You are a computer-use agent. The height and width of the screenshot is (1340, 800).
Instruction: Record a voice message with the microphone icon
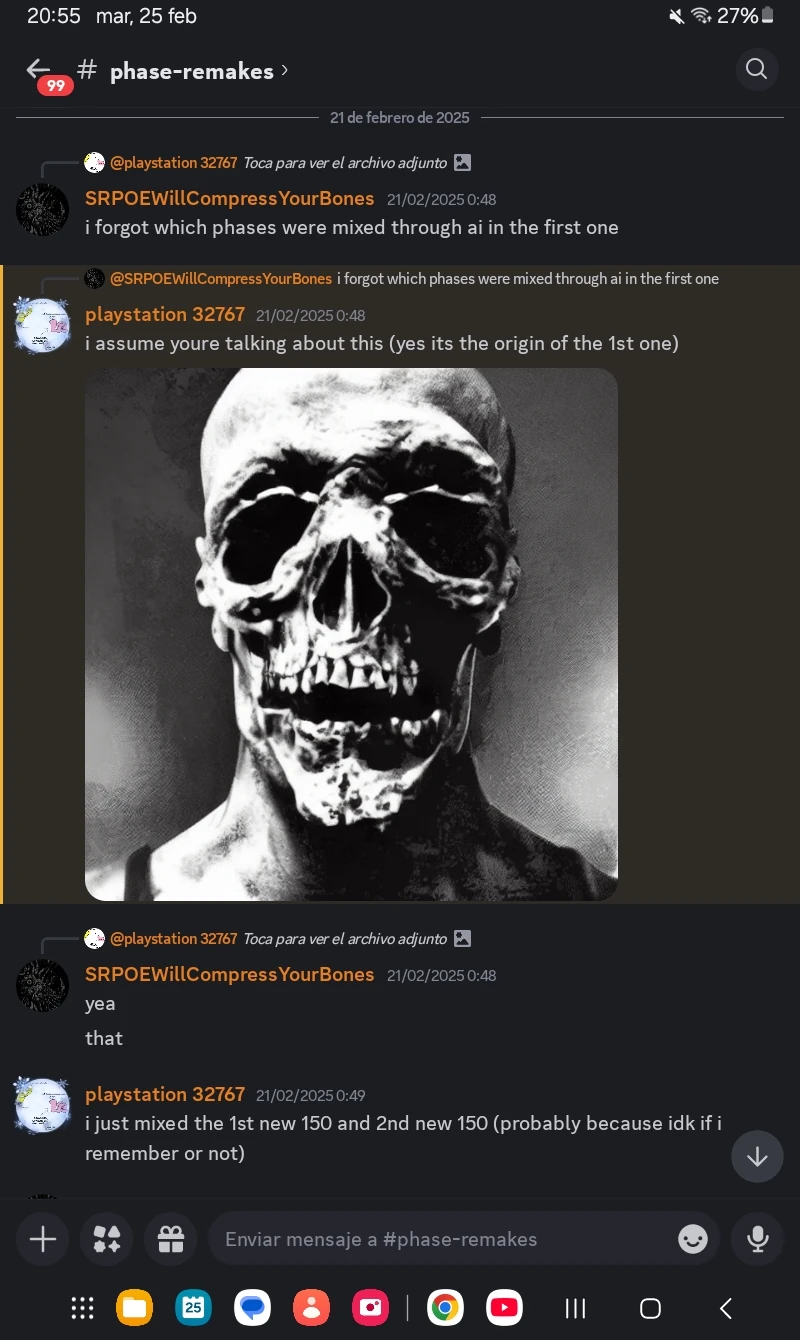(757, 1238)
